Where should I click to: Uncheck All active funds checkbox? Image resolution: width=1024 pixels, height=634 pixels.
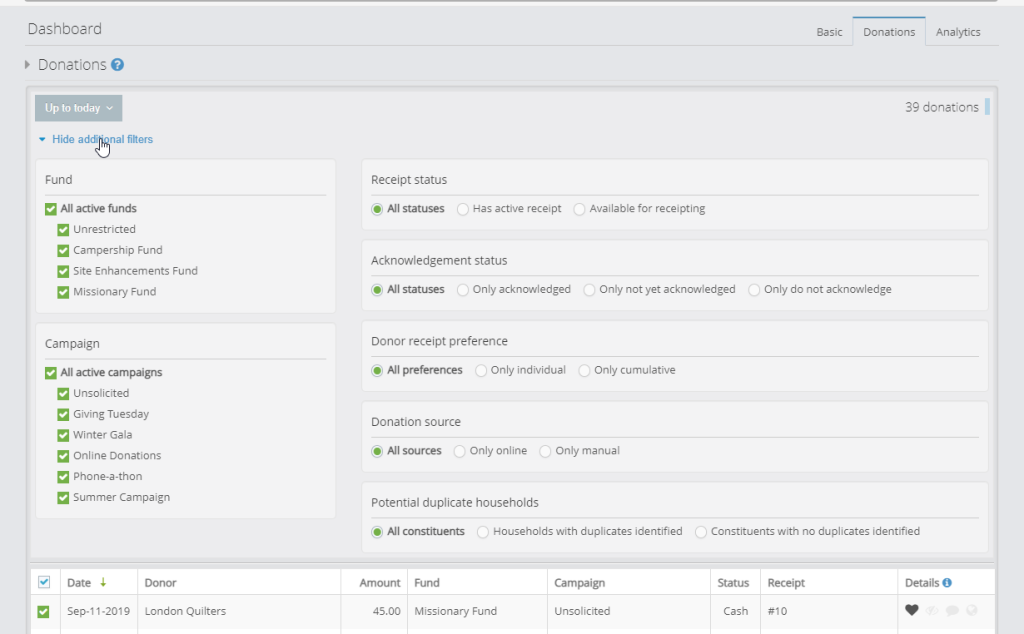(x=51, y=209)
